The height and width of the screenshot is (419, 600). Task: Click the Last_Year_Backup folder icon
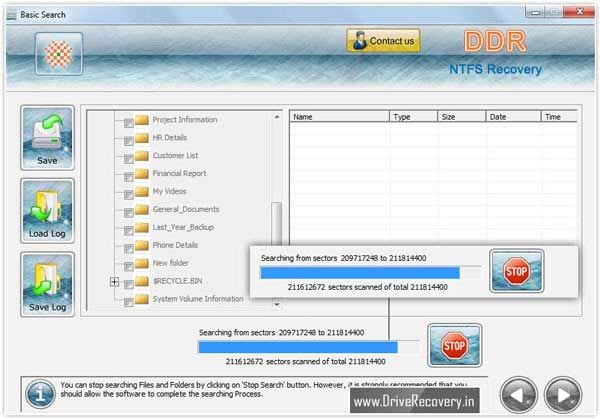pos(142,227)
